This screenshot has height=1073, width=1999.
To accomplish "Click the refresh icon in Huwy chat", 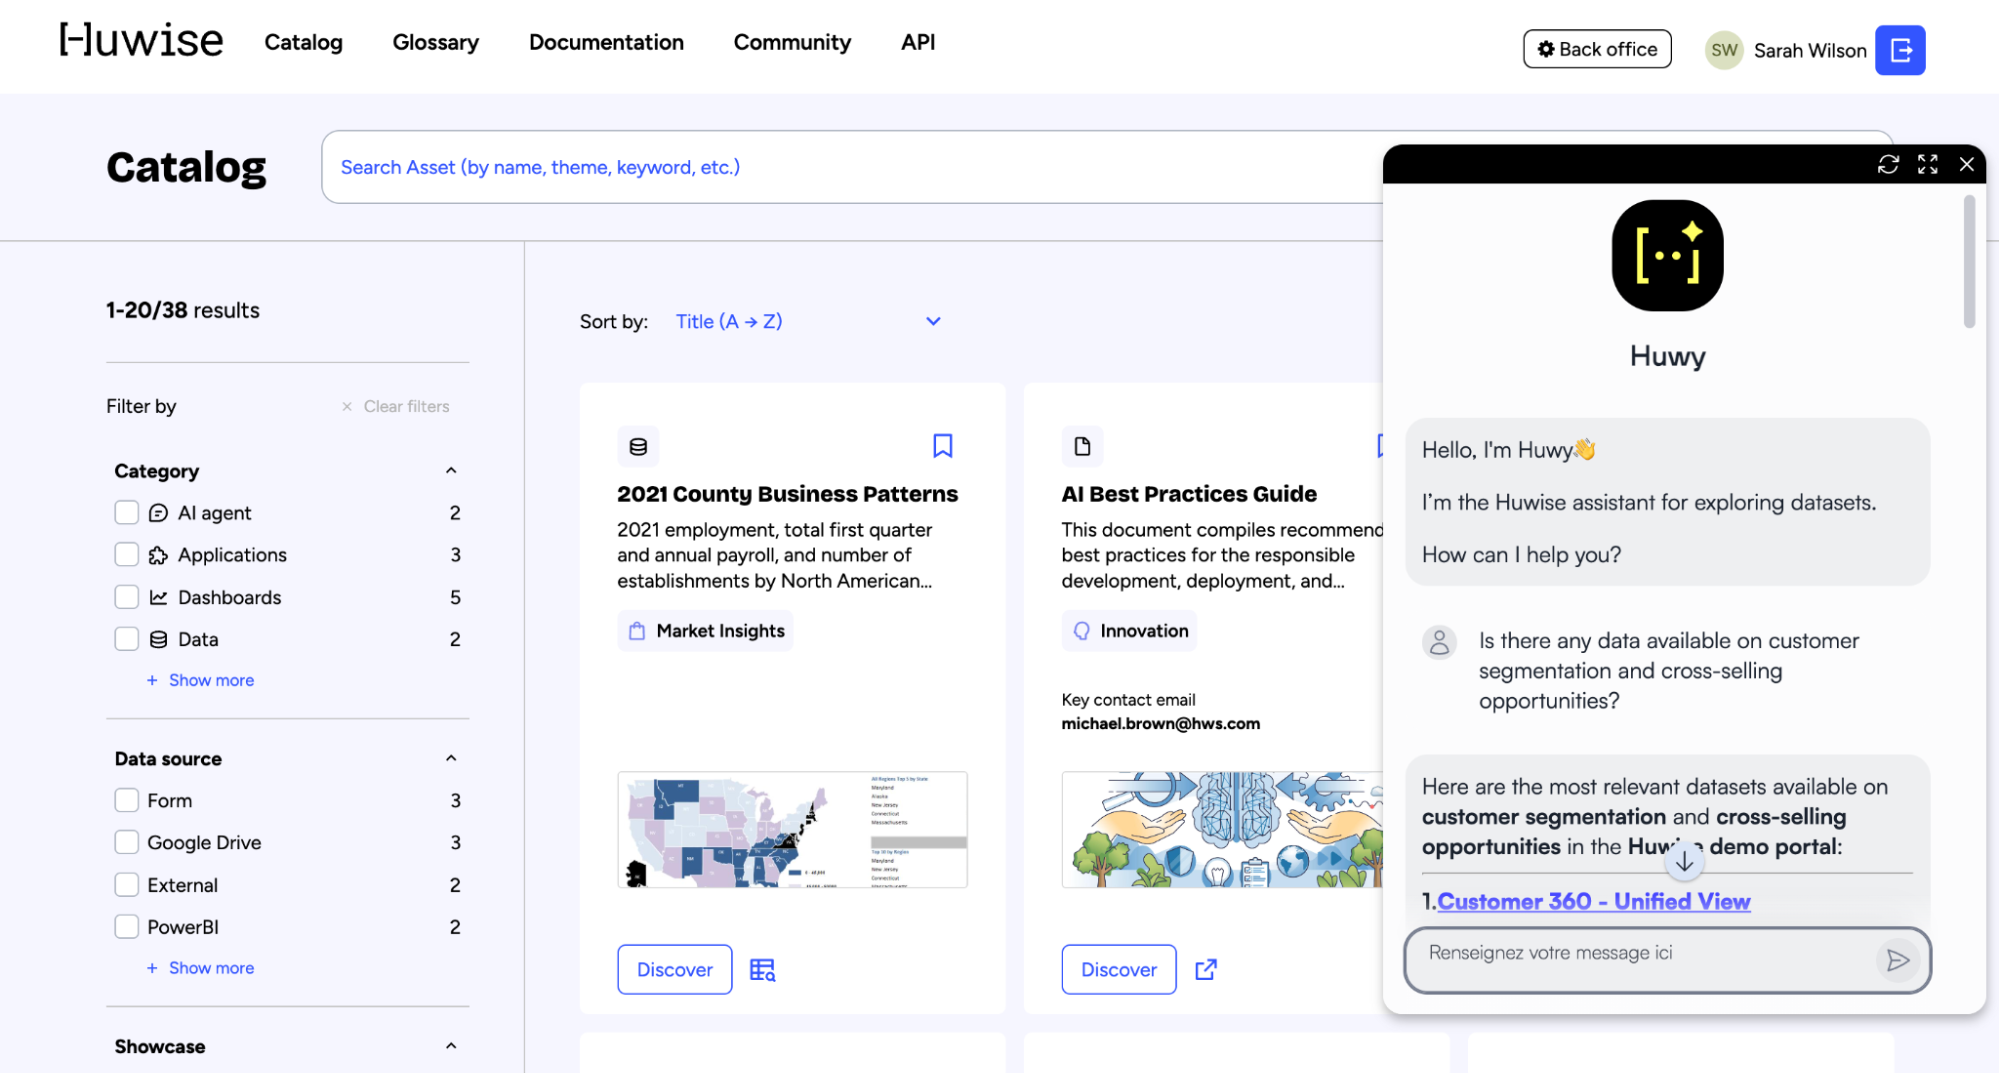I will [1888, 165].
